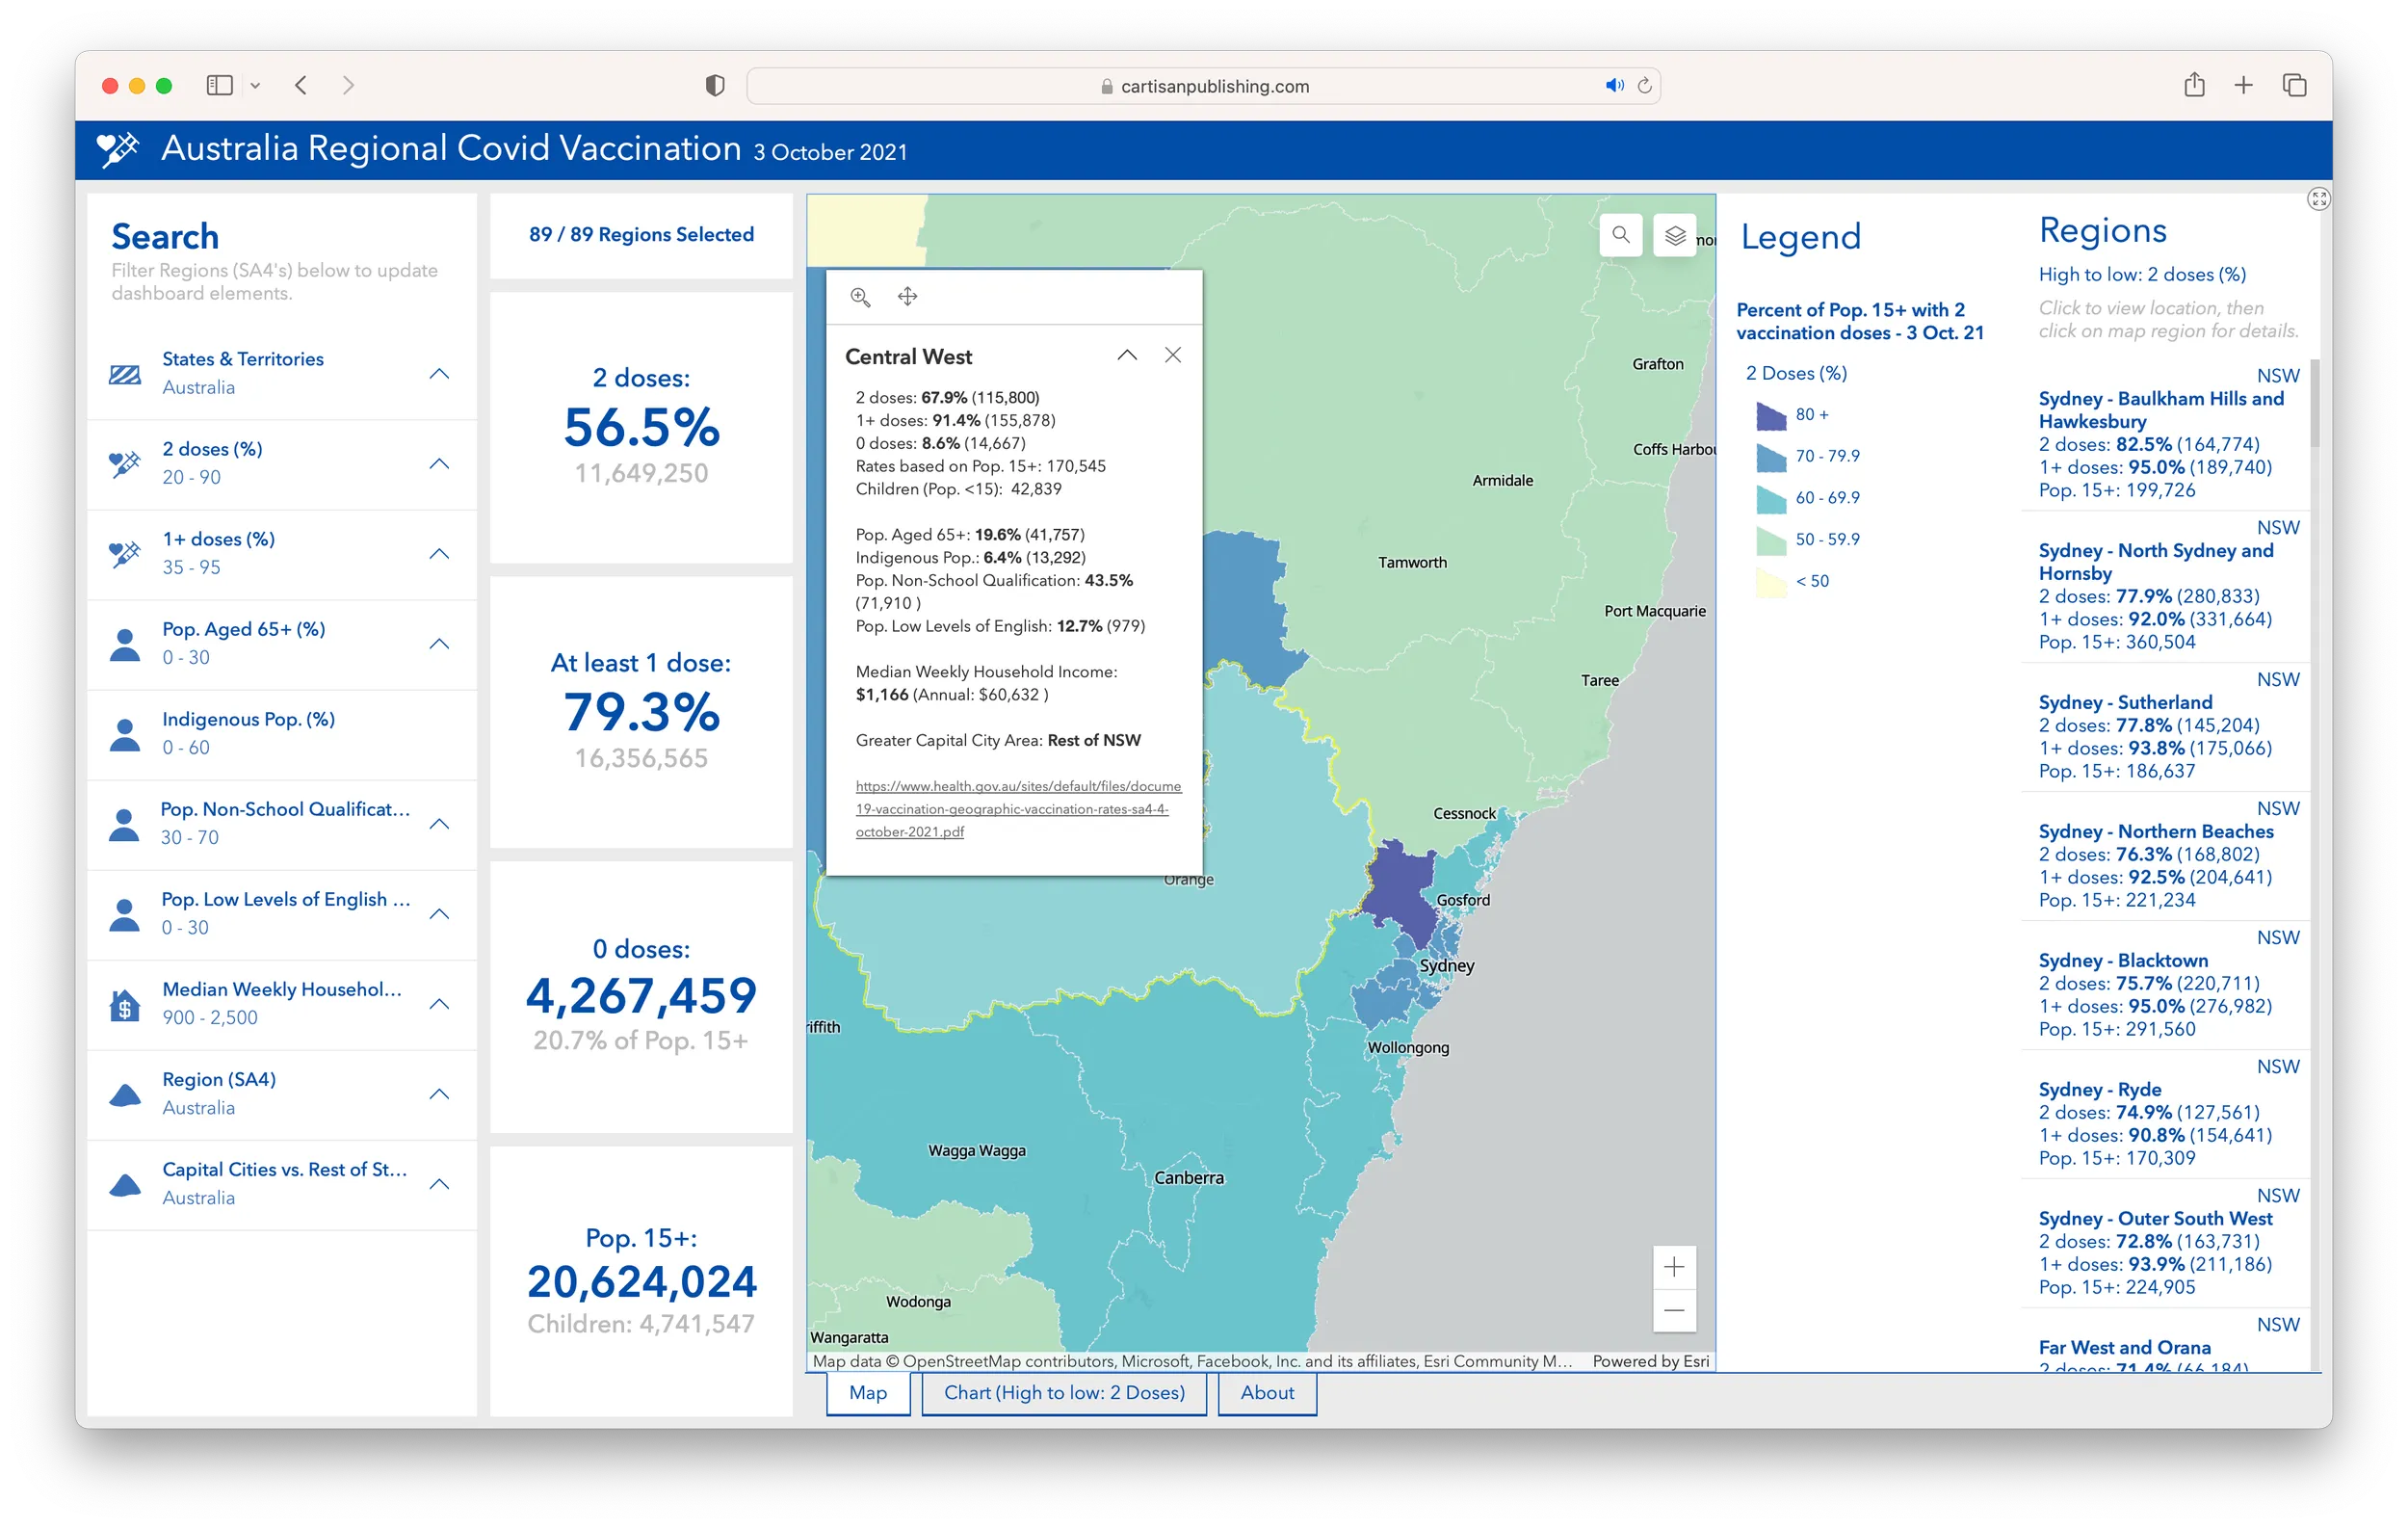This screenshot has width=2408, height=1528.
Task: Click the 80 + legend color swatch
Action: [1771, 414]
